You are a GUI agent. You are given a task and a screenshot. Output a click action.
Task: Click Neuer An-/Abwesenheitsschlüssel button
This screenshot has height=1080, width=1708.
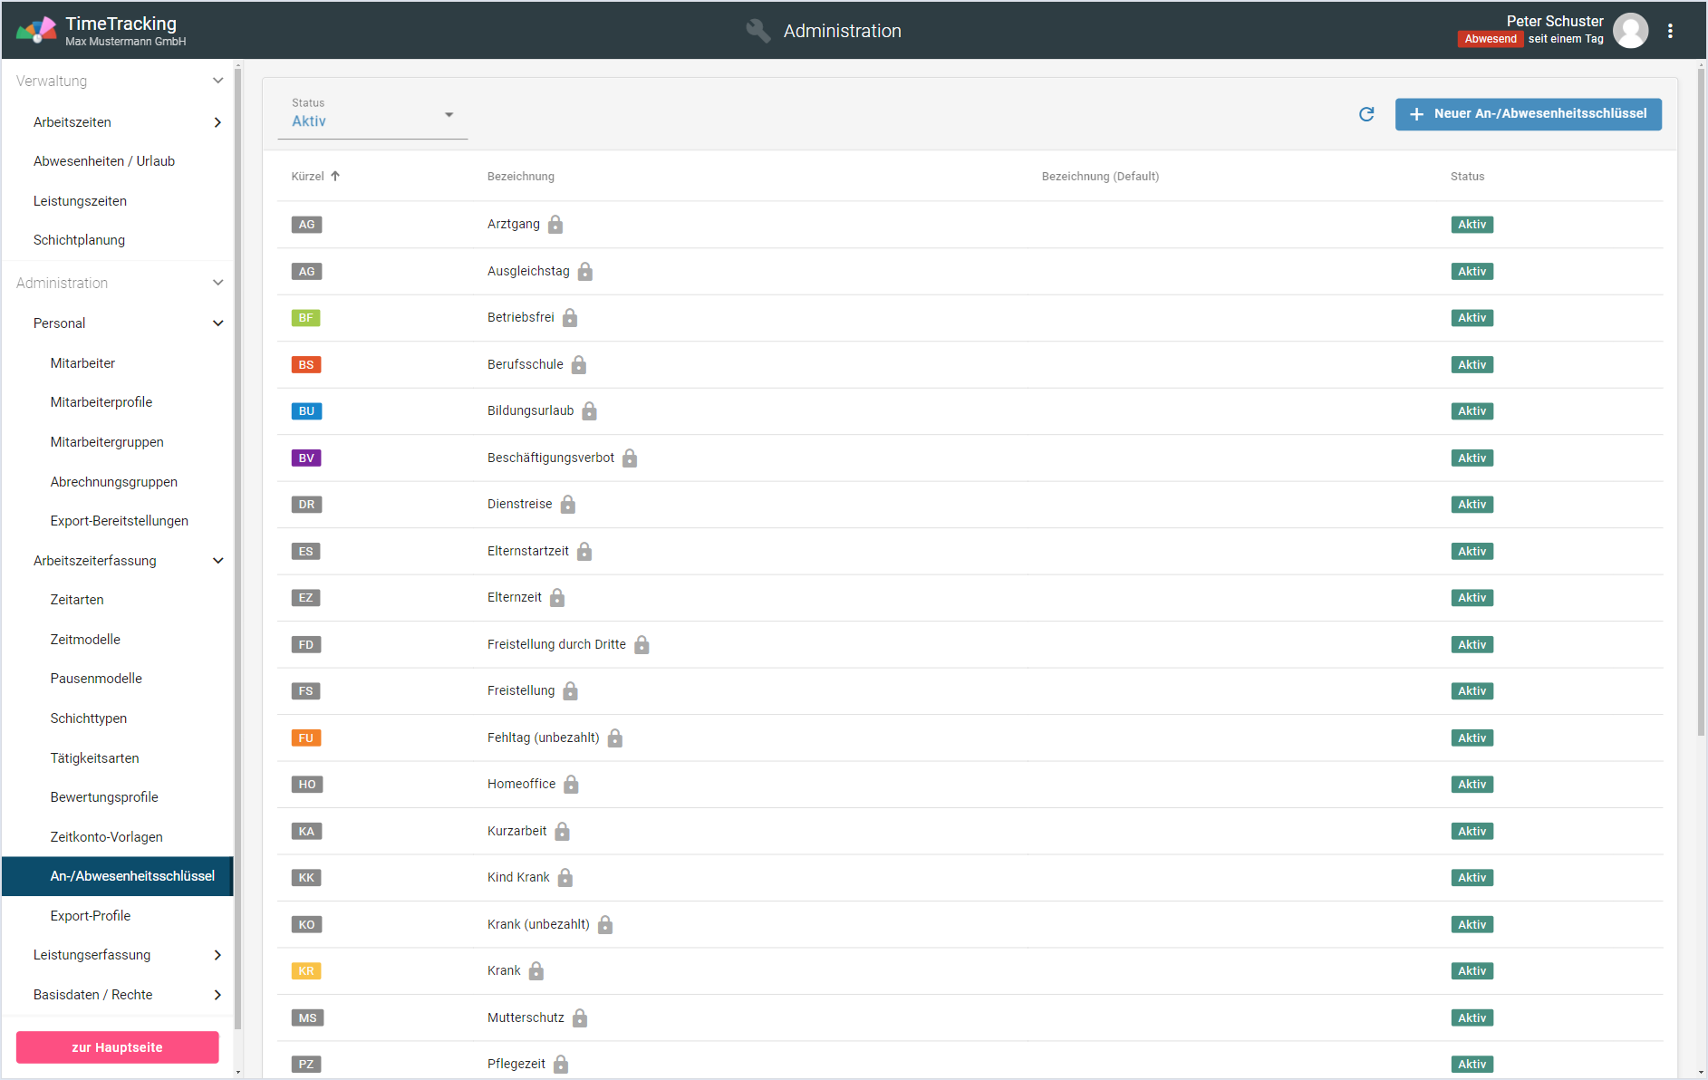[x=1528, y=114]
